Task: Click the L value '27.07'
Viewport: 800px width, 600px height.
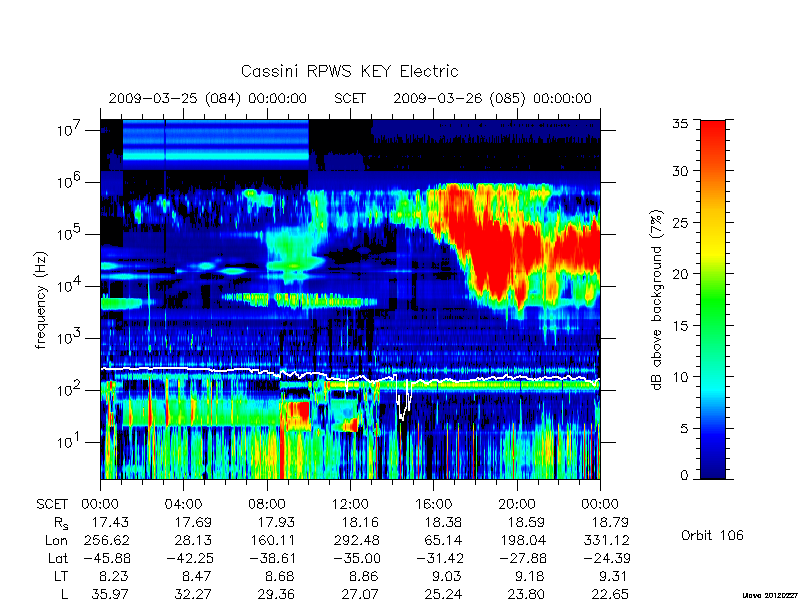Action: [x=360, y=594]
